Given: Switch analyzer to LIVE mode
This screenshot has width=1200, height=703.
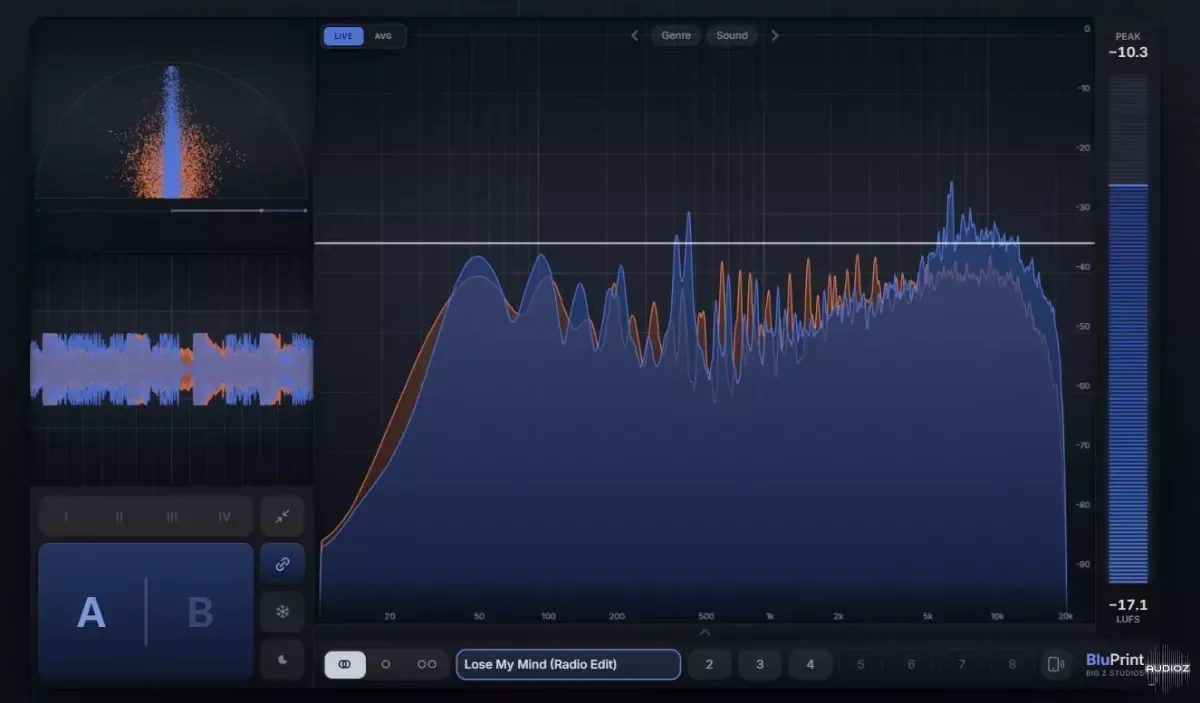Looking at the screenshot, I should click(x=344, y=36).
